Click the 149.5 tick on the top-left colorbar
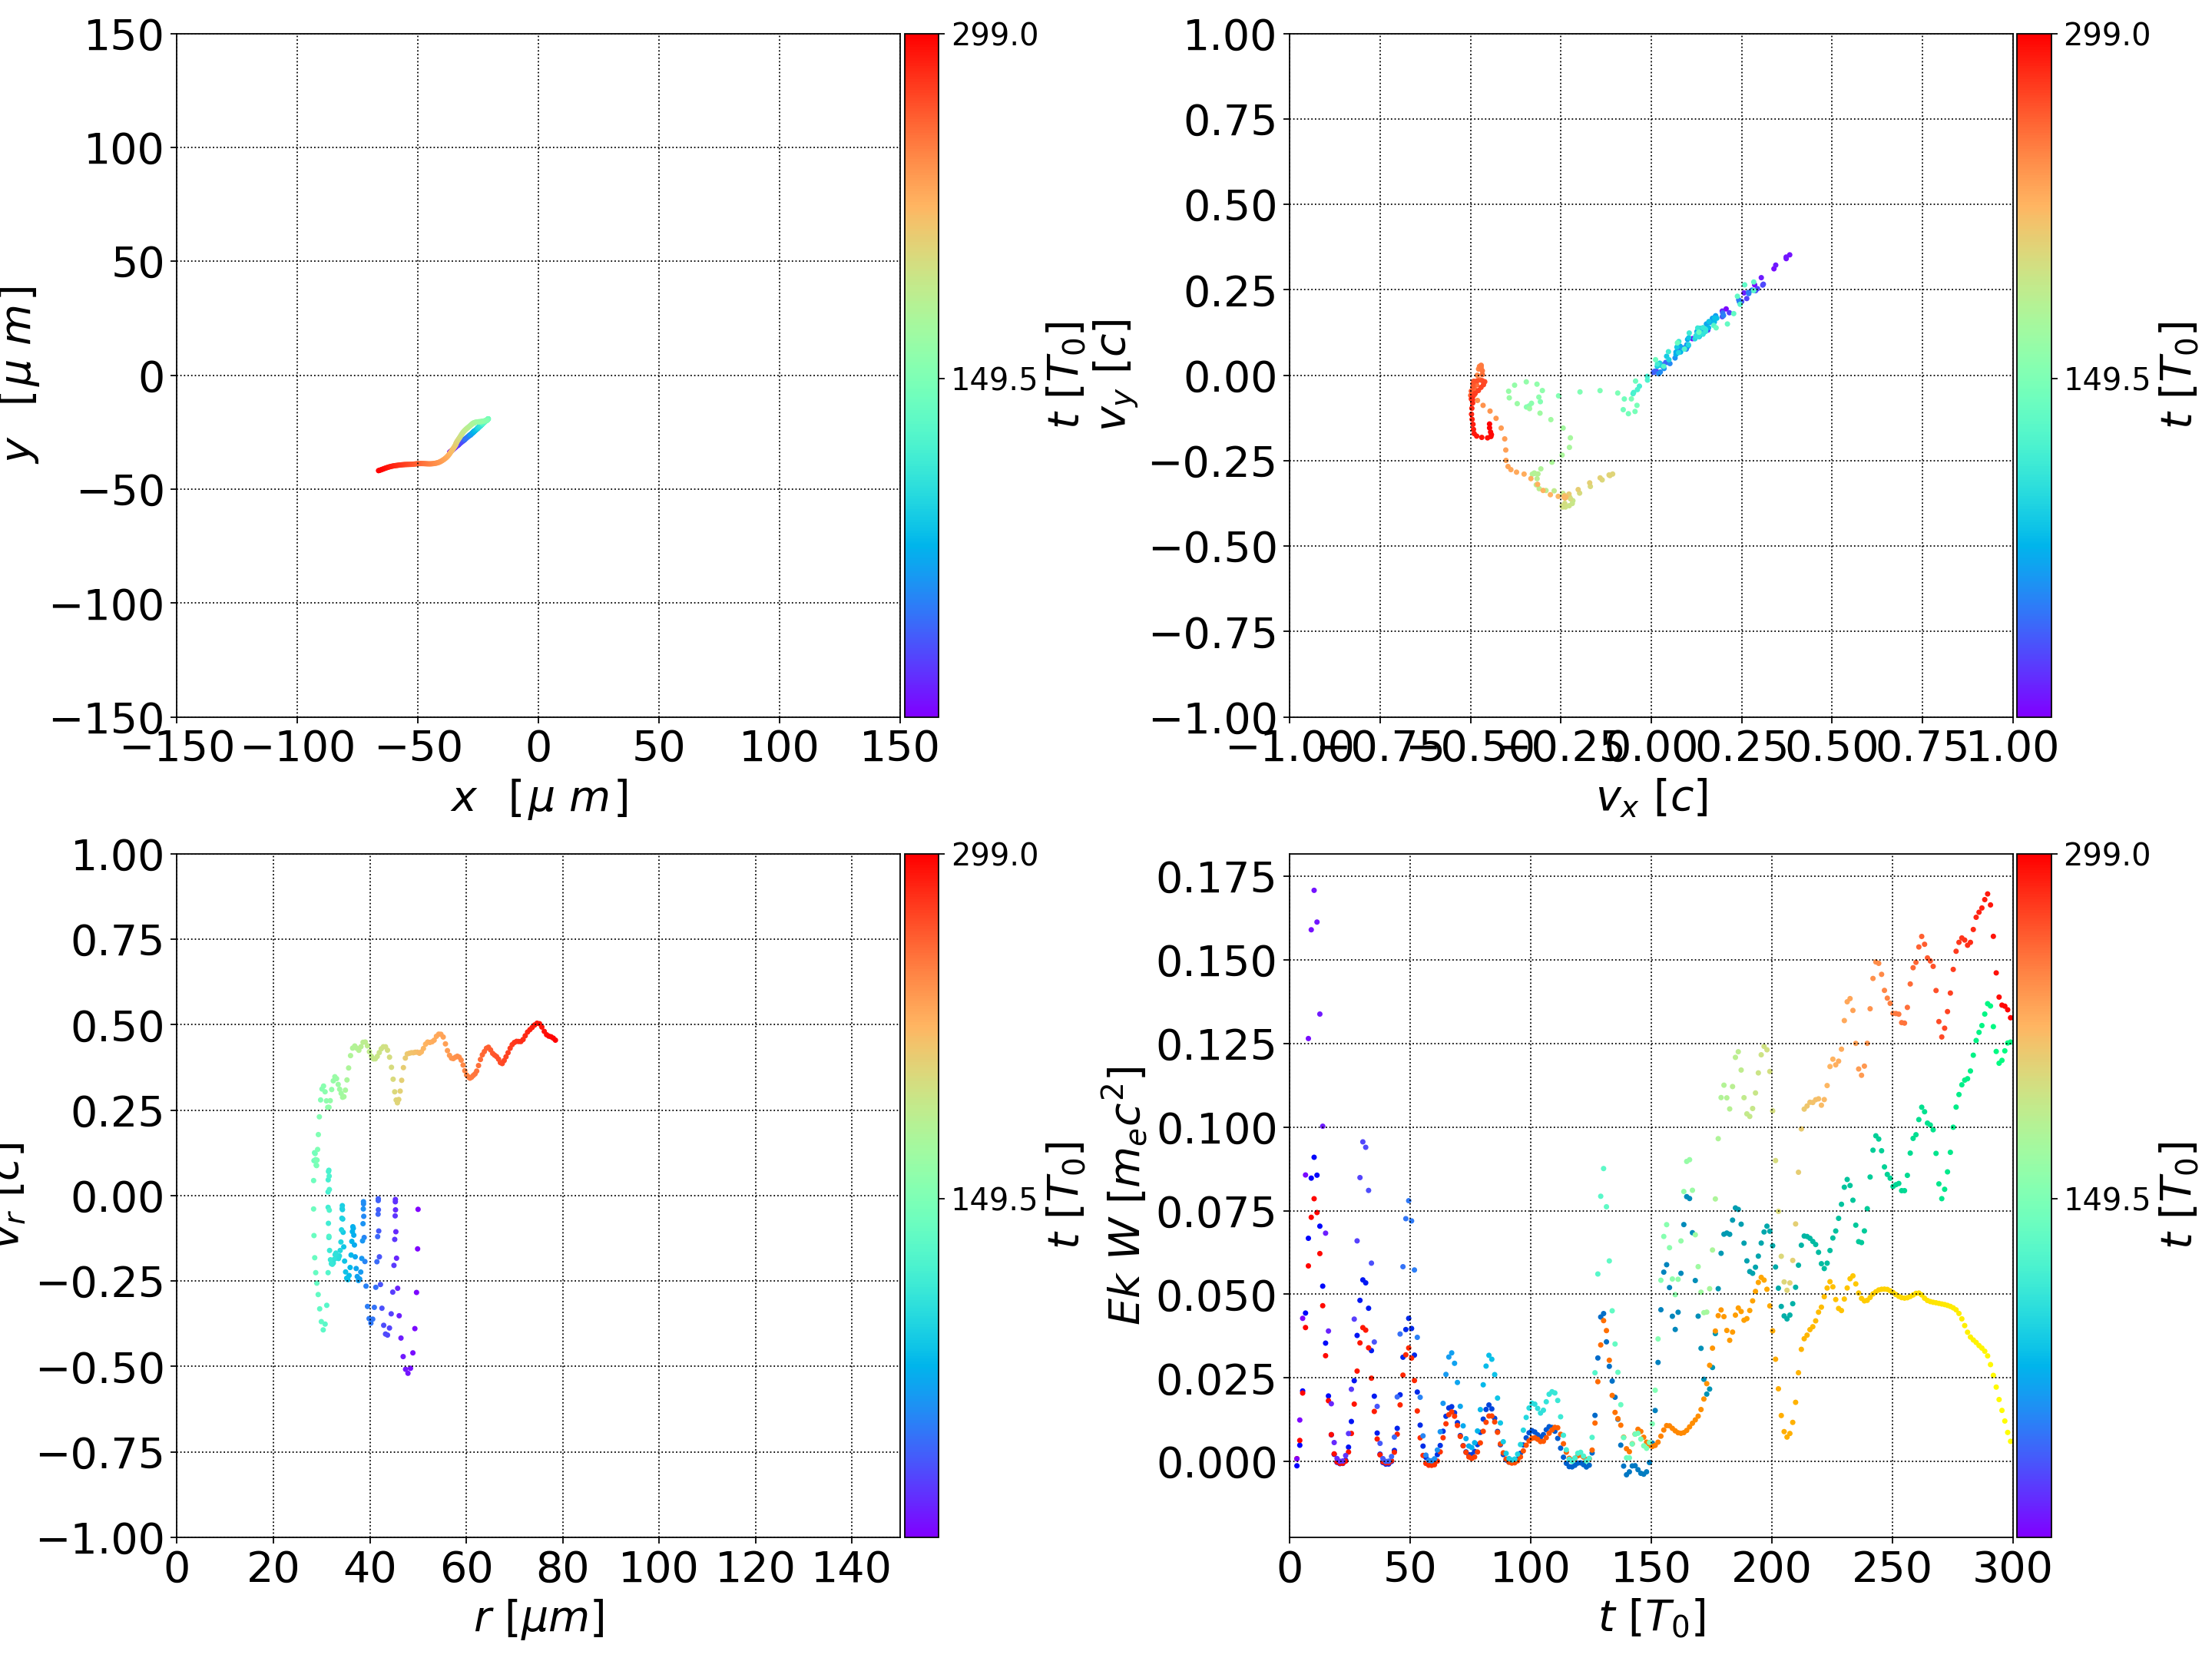Screen dimensions: 2212x1671 (993, 379)
